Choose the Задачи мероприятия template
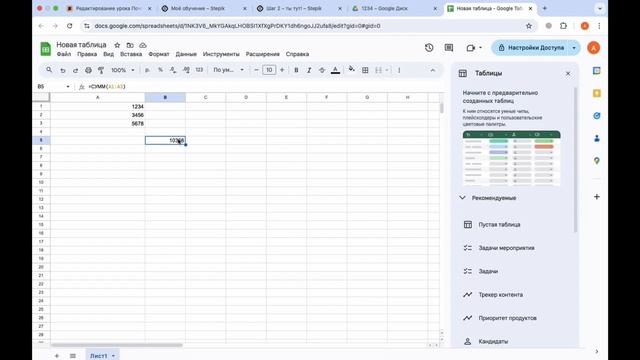Viewport: 640px width, 360px height. (x=506, y=248)
